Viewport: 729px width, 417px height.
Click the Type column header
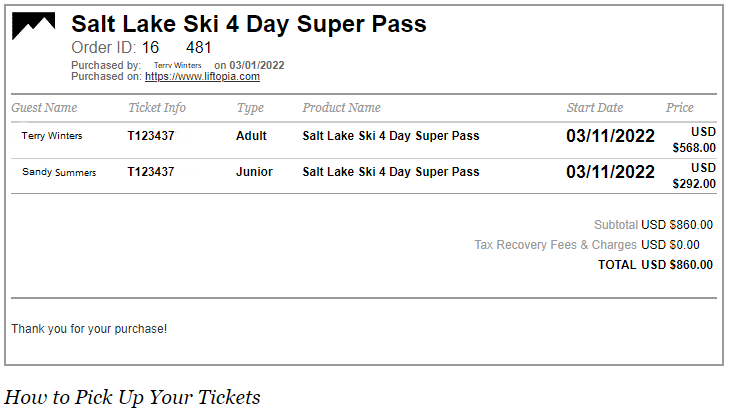(250, 108)
